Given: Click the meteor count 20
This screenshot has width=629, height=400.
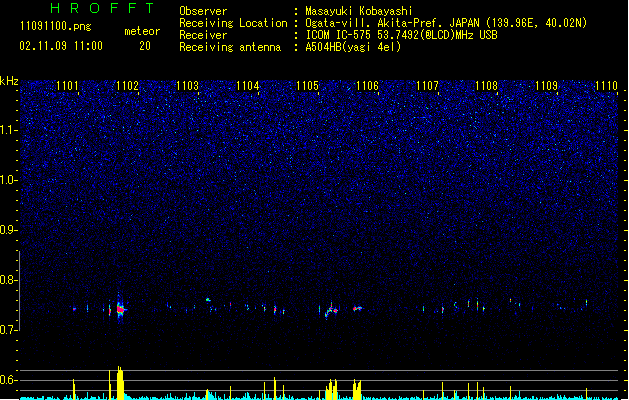Looking at the screenshot, I should 145,46.
